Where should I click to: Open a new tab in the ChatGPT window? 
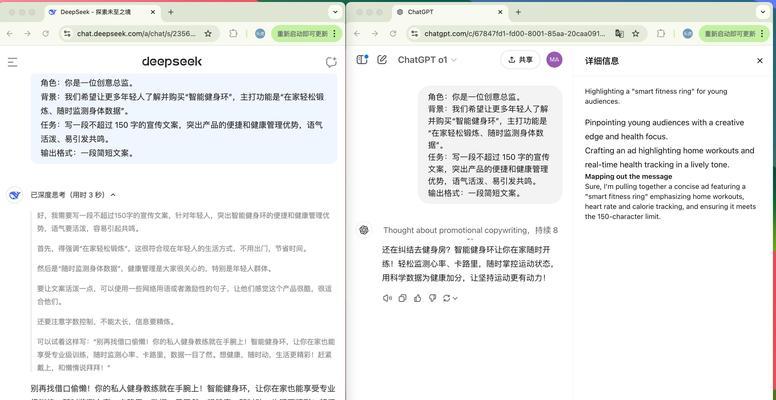pyautogui.click(x=518, y=12)
